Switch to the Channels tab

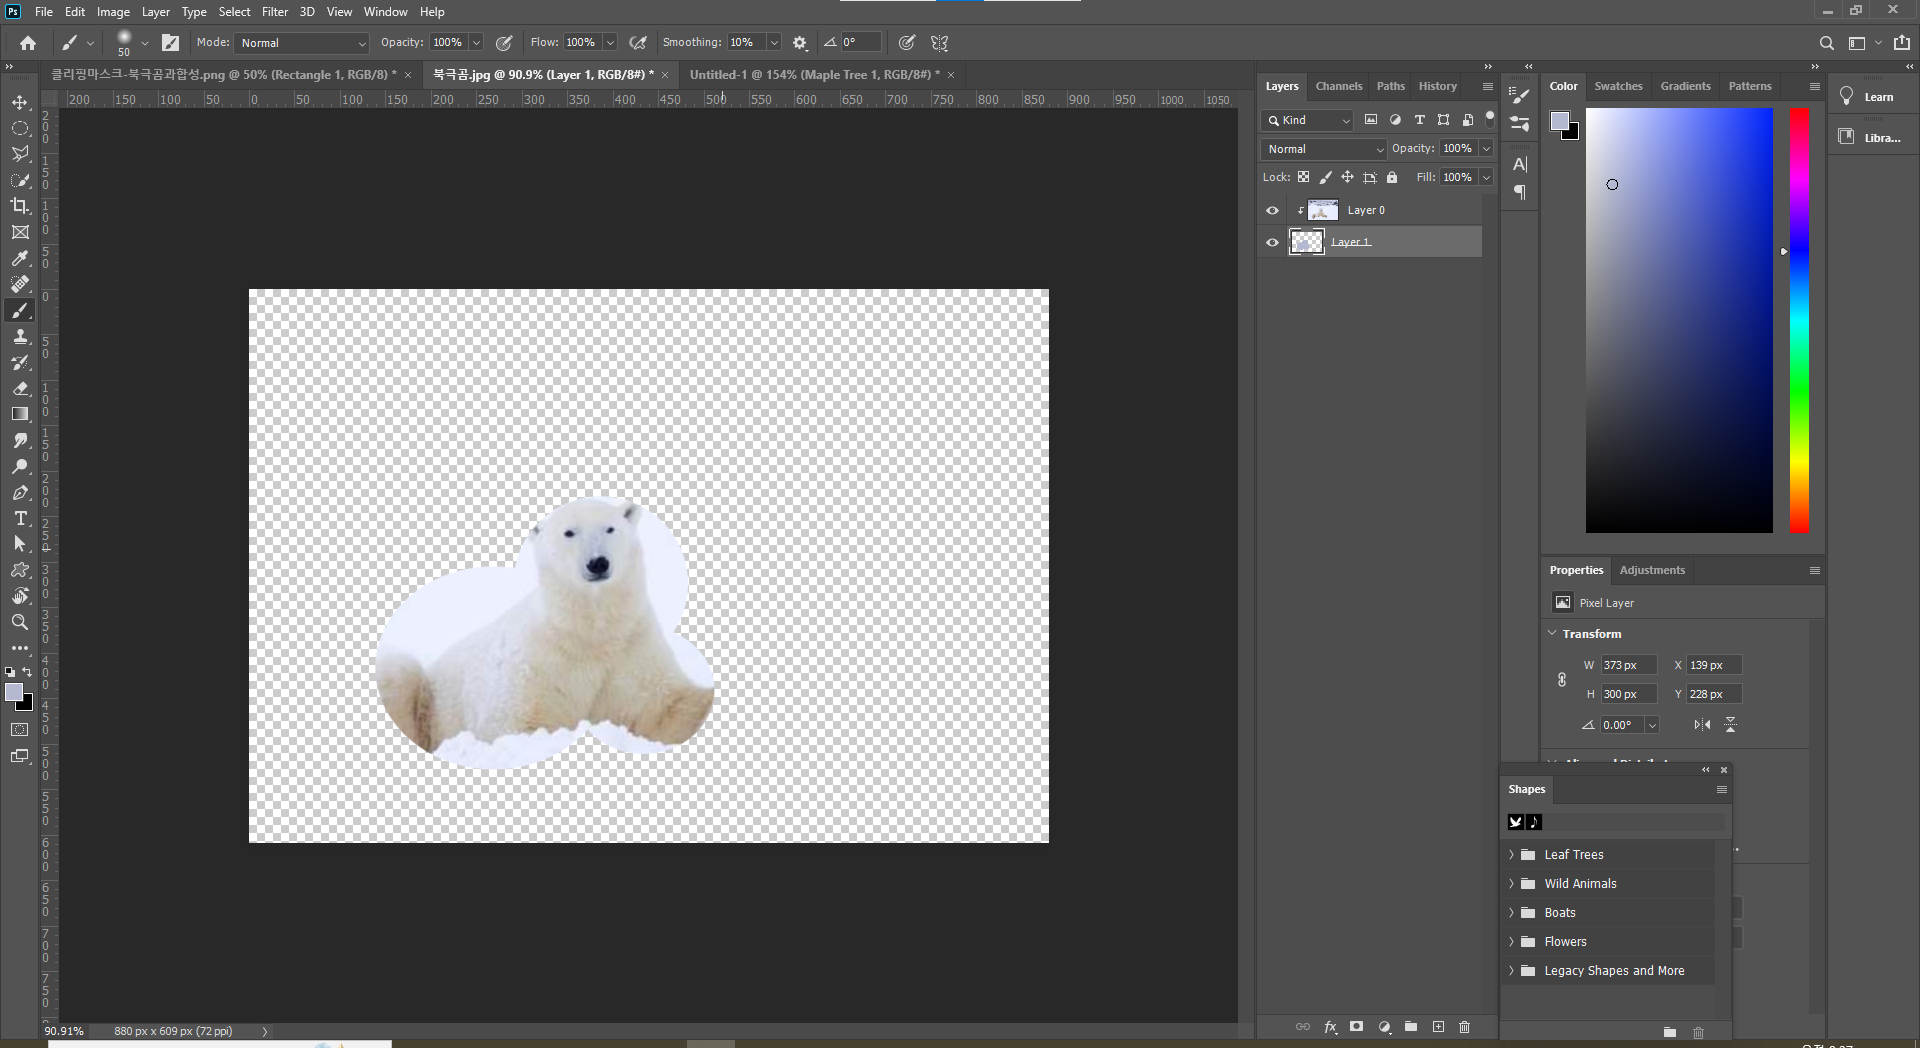tap(1338, 86)
